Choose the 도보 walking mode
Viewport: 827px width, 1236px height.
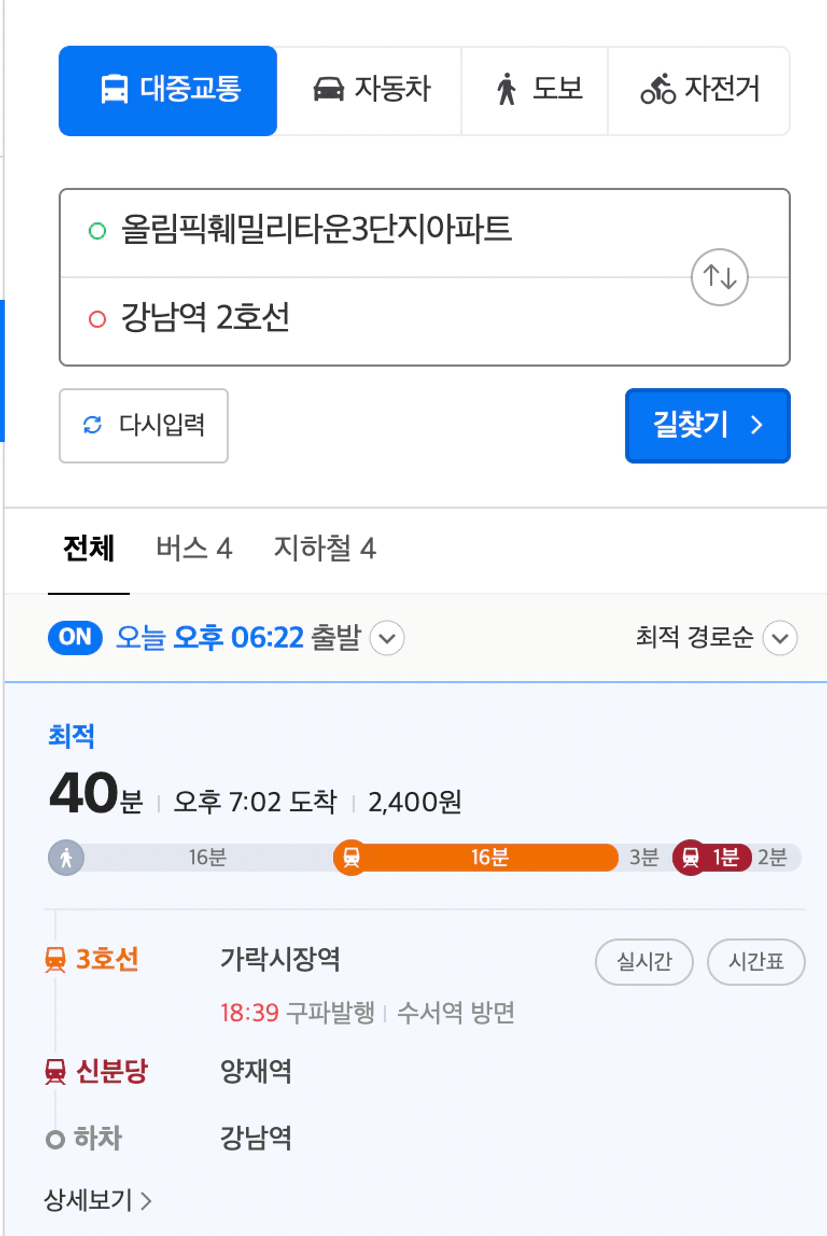pyautogui.click(x=534, y=91)
